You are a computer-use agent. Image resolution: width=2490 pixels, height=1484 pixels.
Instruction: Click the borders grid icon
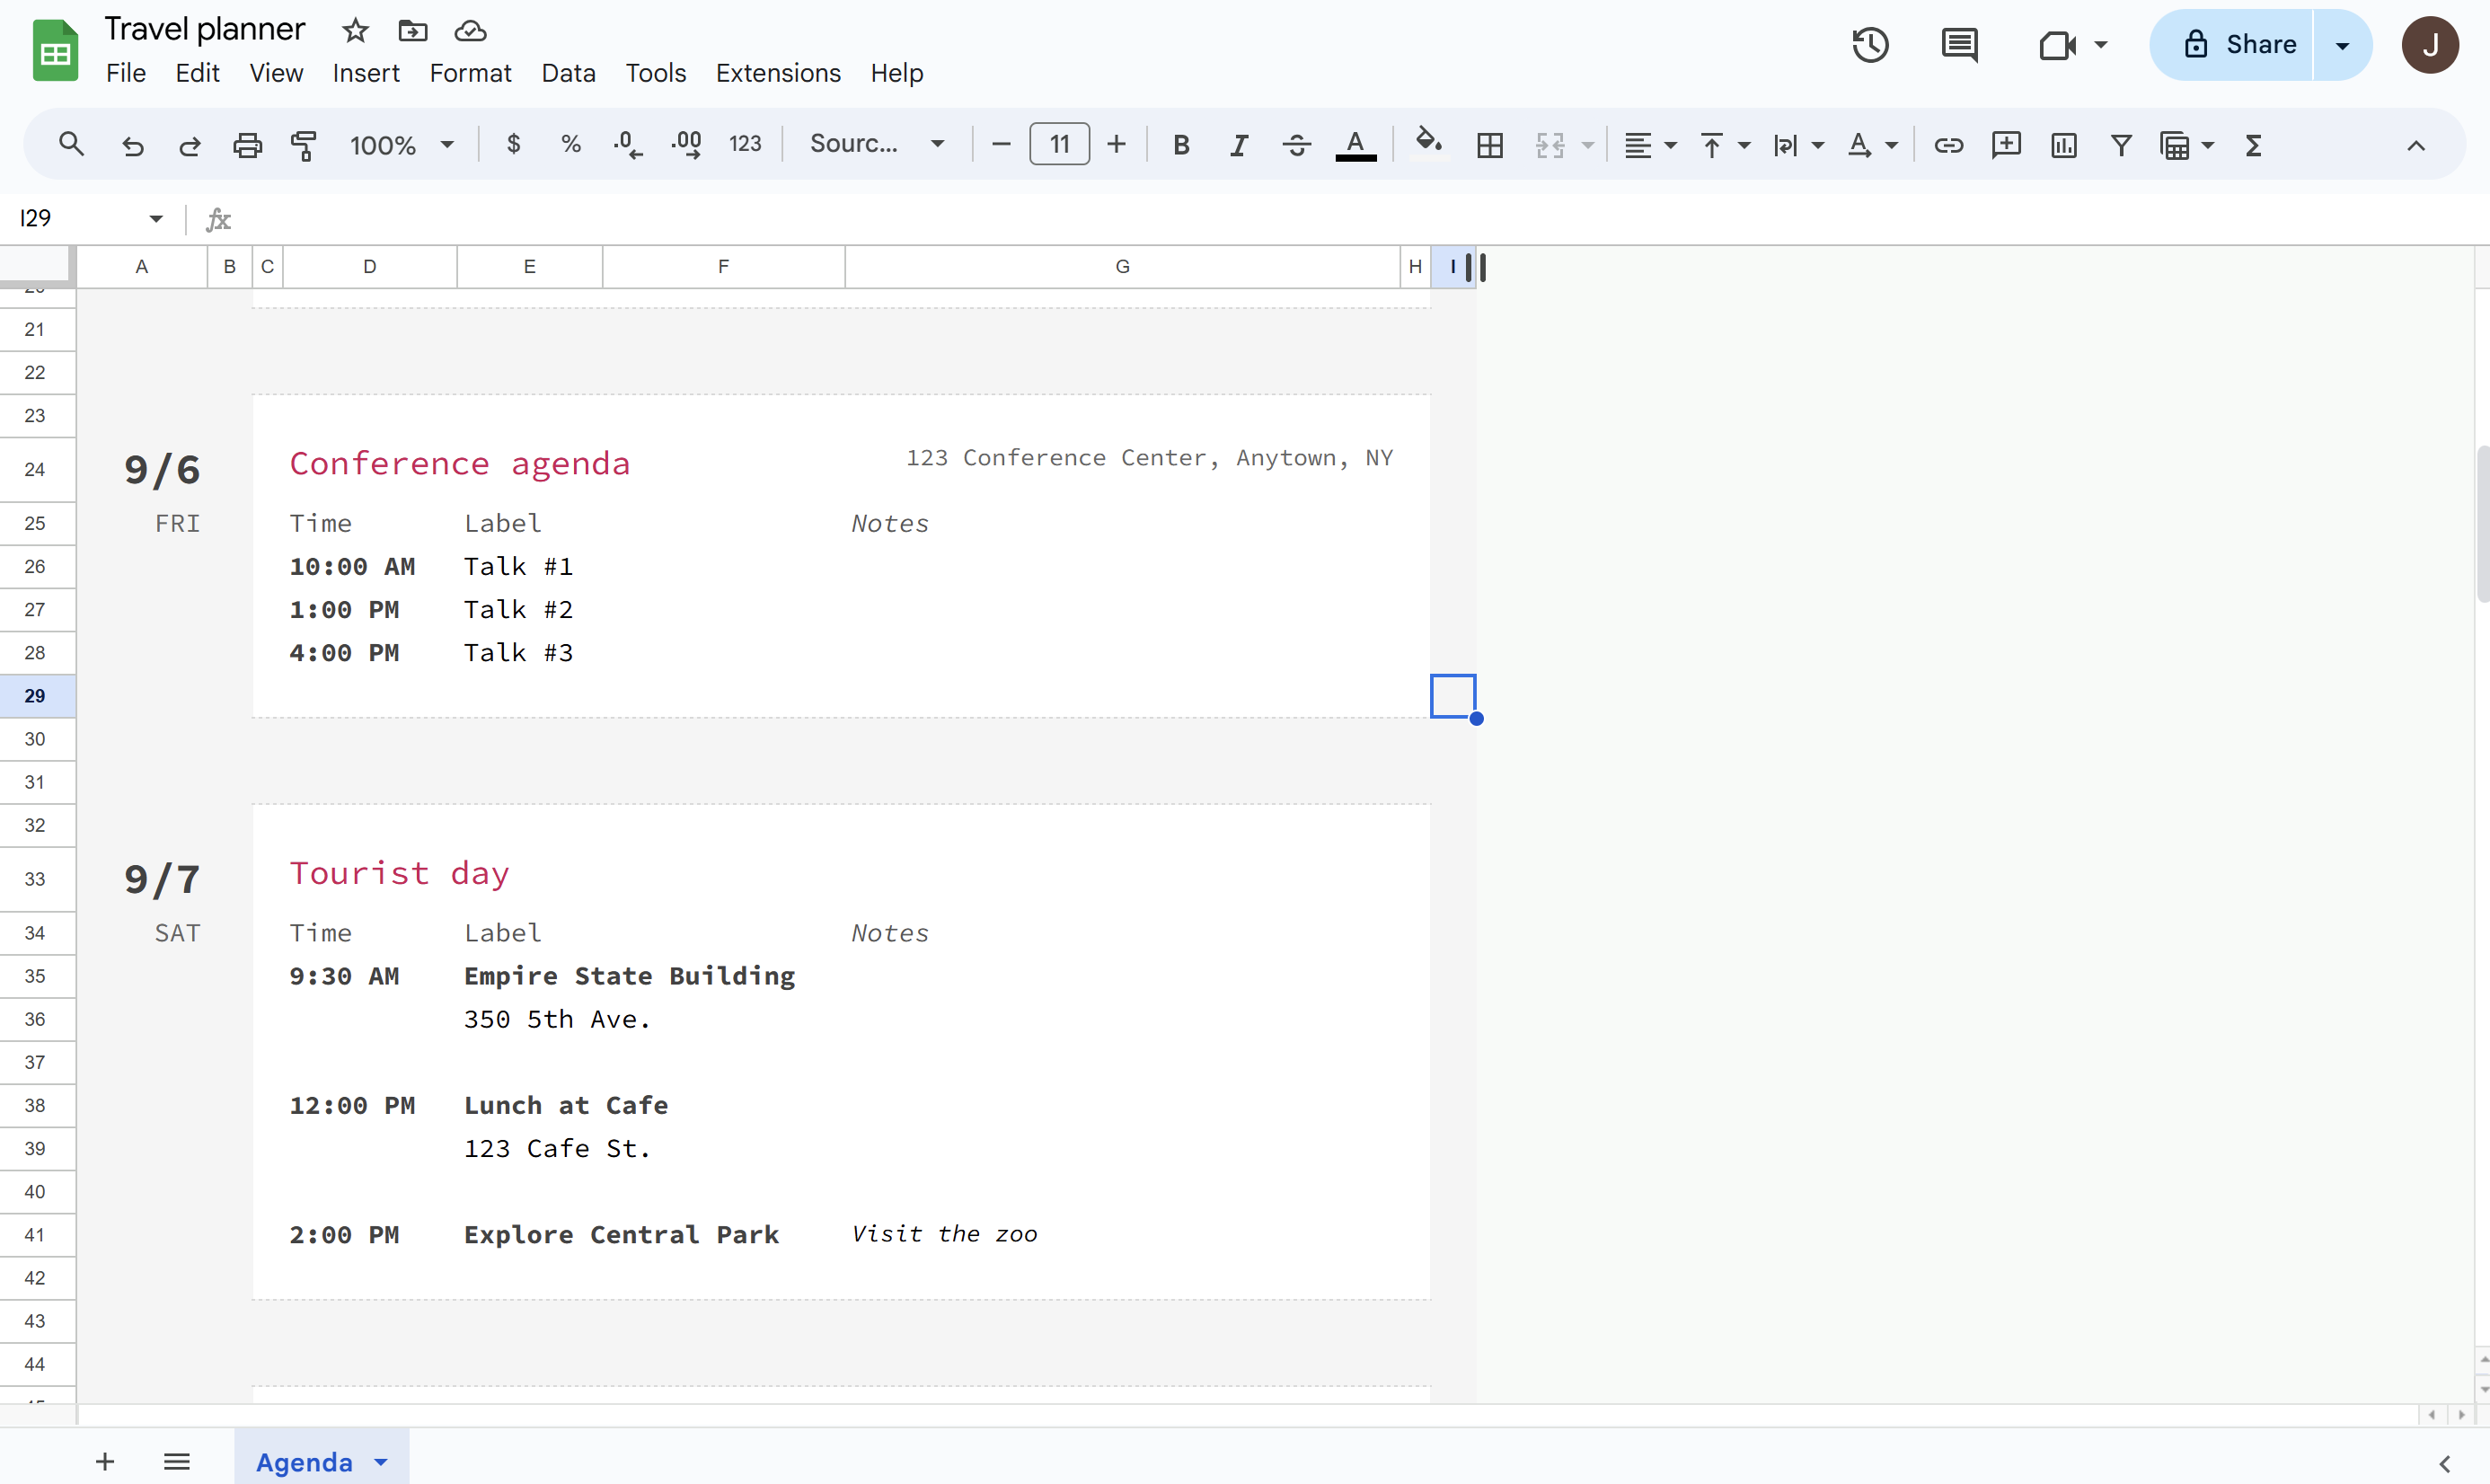pyautogui.click(x=1489, y=145)
